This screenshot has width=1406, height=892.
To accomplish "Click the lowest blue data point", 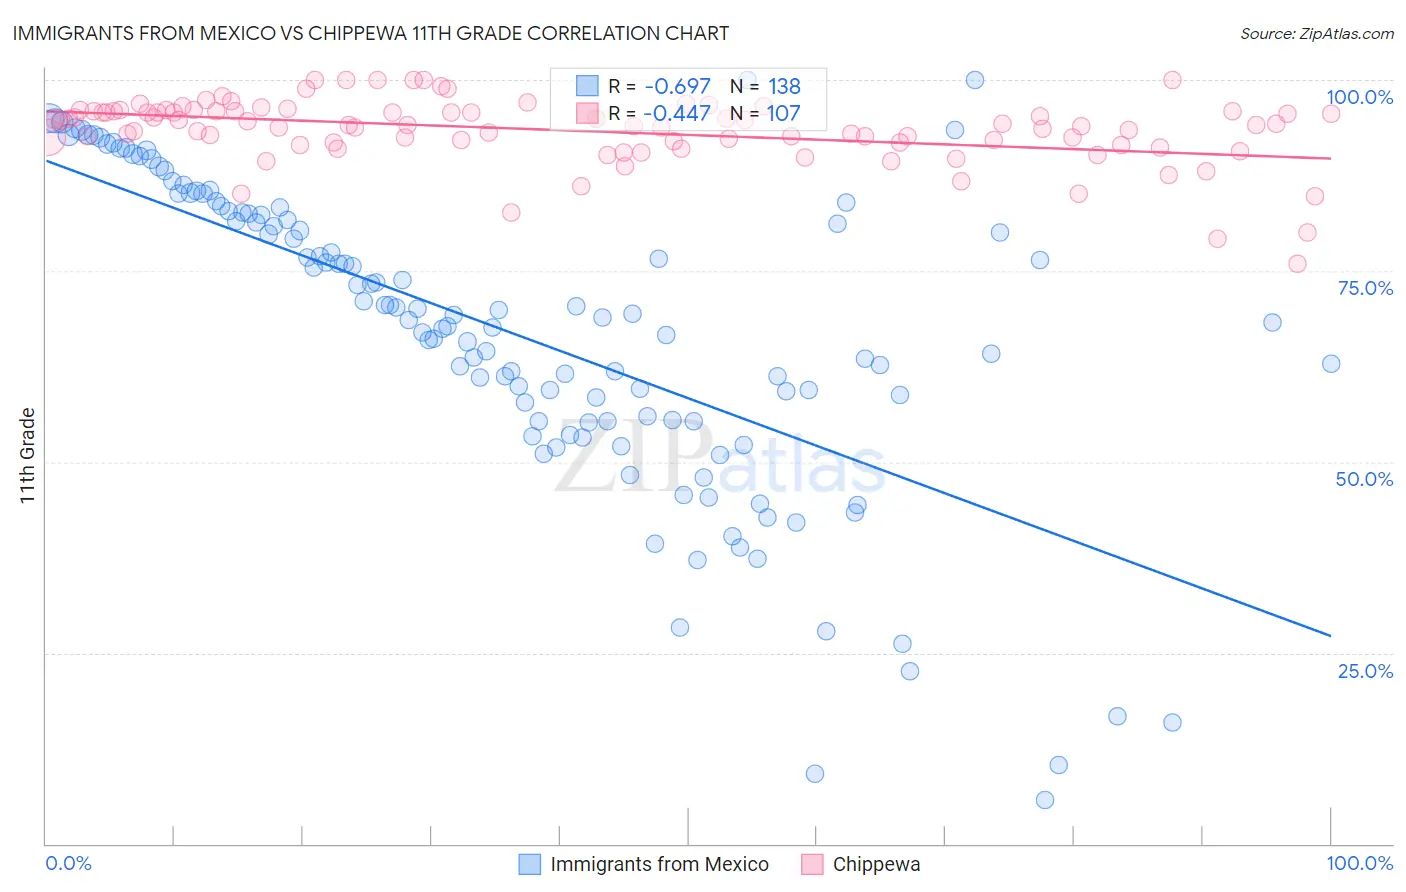I will tap(1045, 800).
